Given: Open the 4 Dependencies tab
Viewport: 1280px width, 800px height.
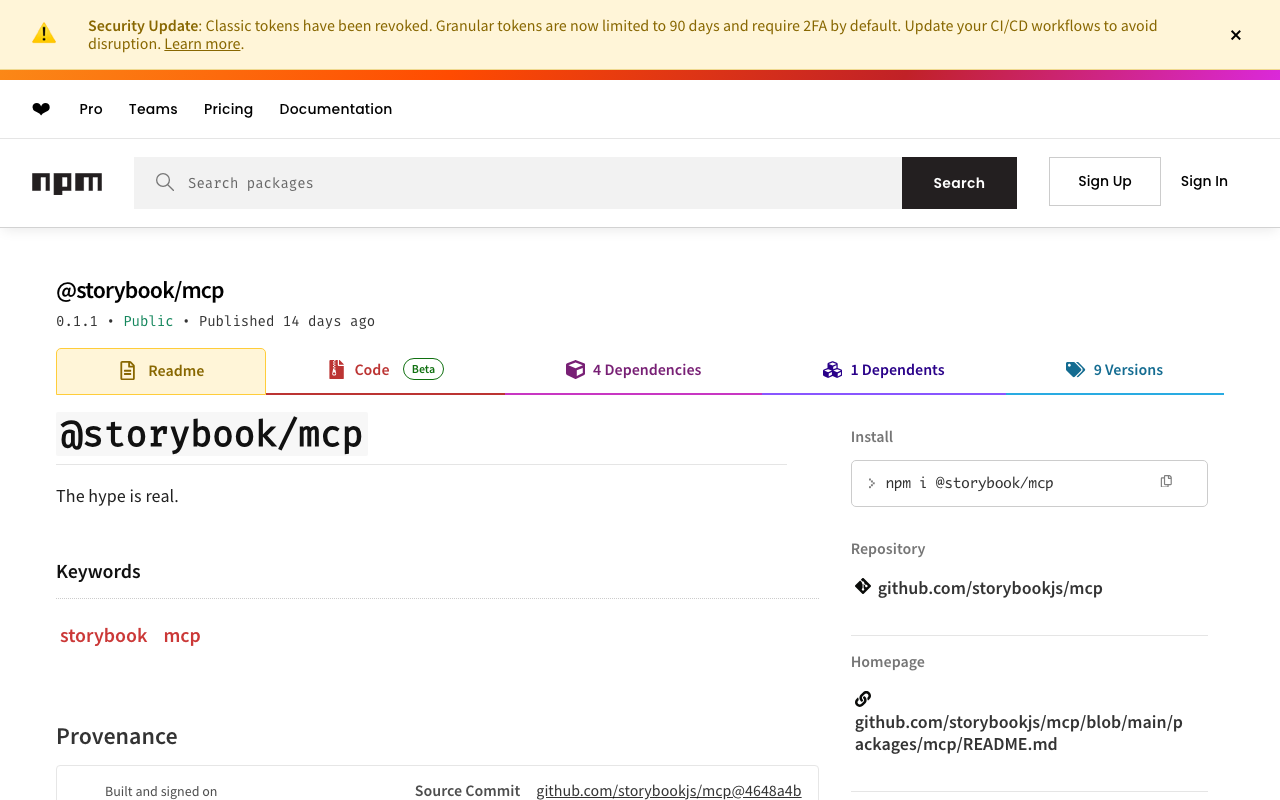Looking at the screenshot, I should pyautogui.click(x=633, y=370).
